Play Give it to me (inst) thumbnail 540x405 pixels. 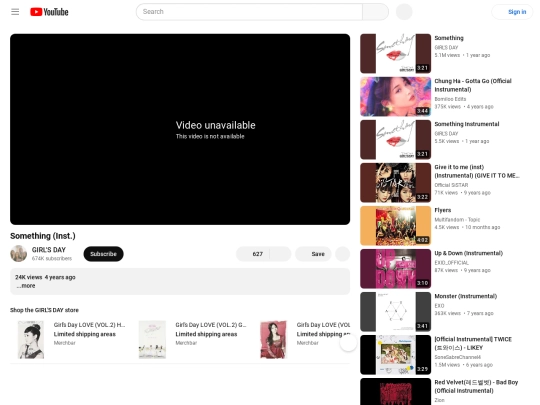(395, 183)
